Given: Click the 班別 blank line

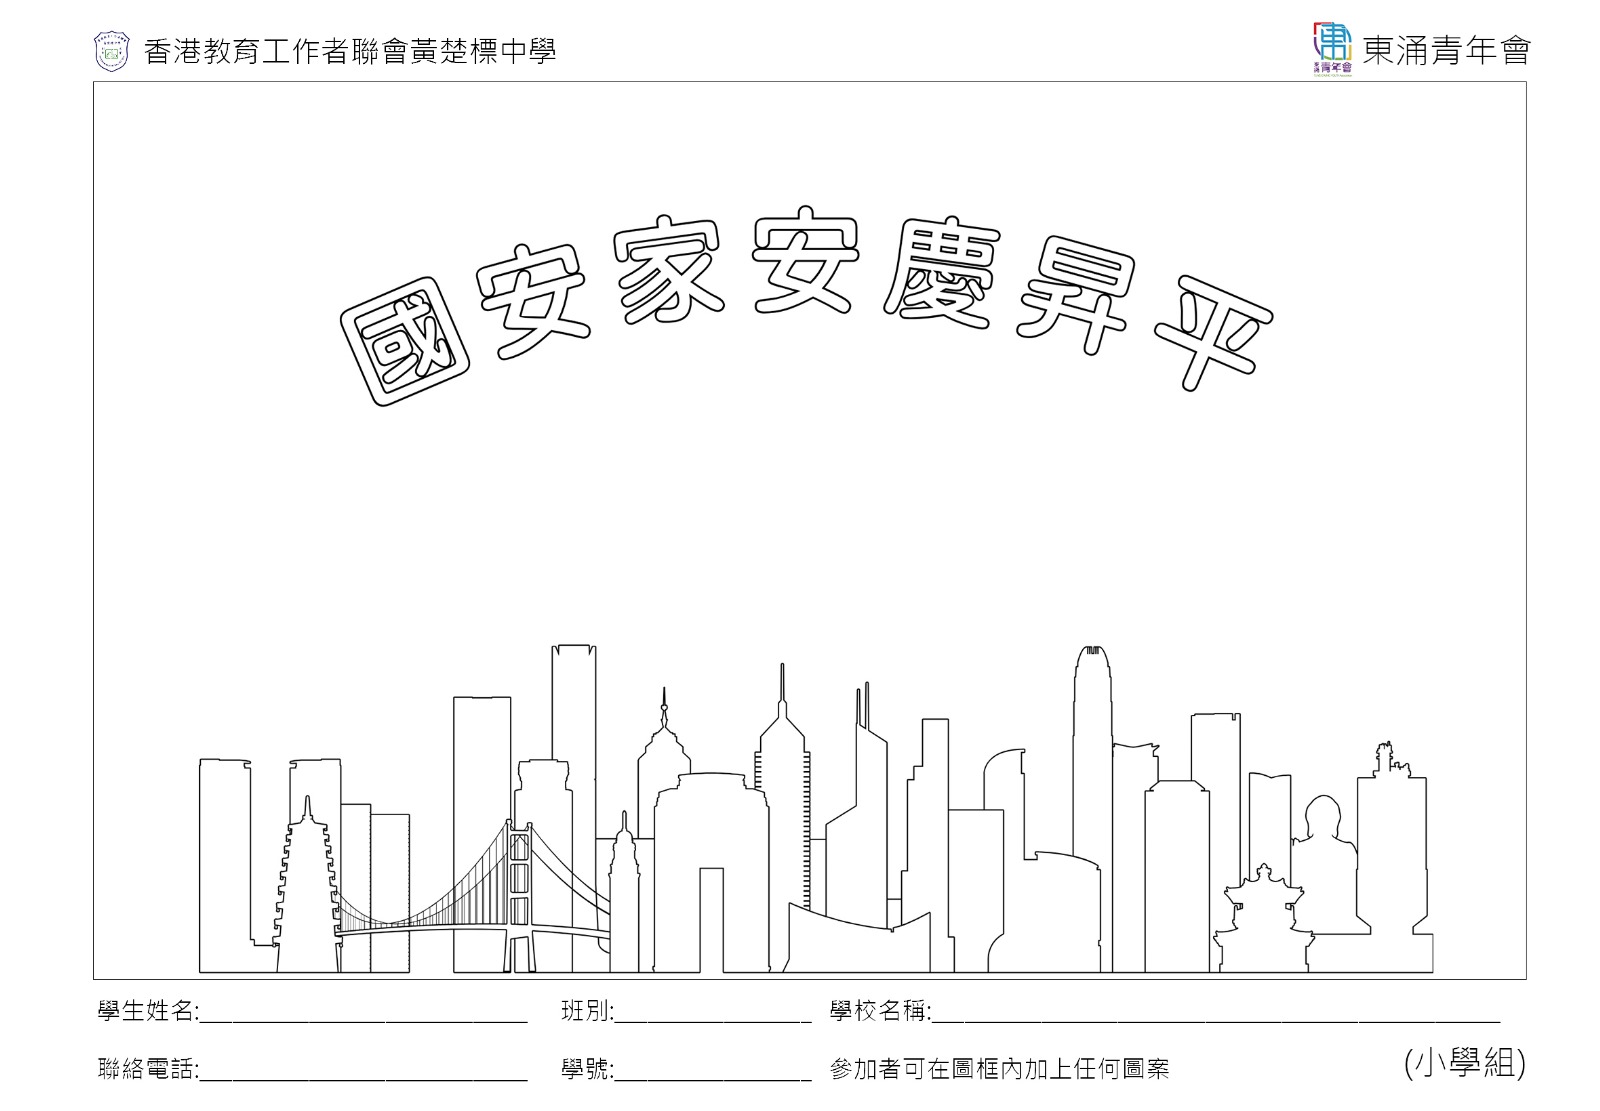Looking at the screenshot, I should (712, 1016).
